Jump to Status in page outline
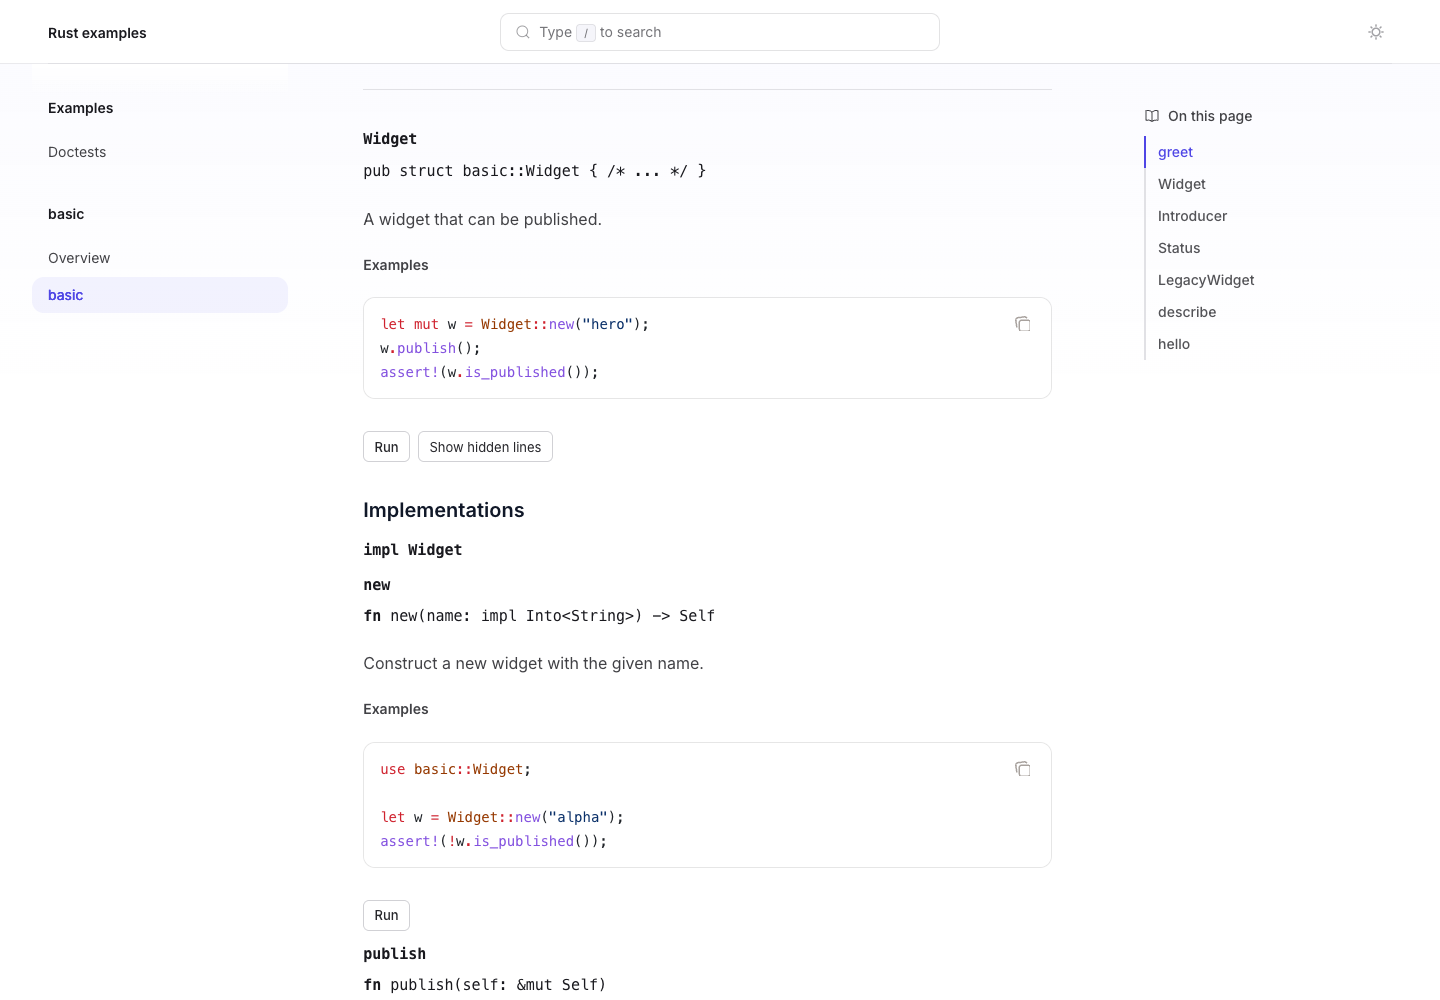Viewport: 1440px width, 1000px height. click(x=1179, y=248)
